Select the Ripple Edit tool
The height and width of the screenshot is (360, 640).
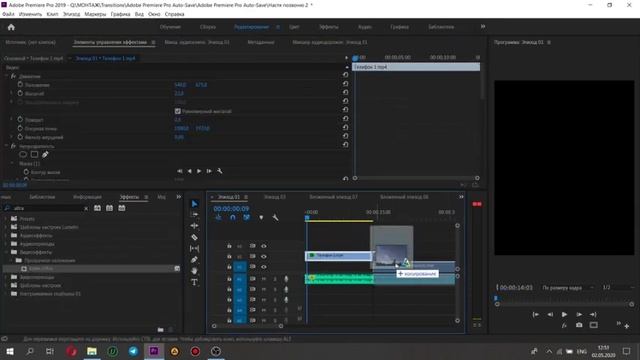point(194,226)
